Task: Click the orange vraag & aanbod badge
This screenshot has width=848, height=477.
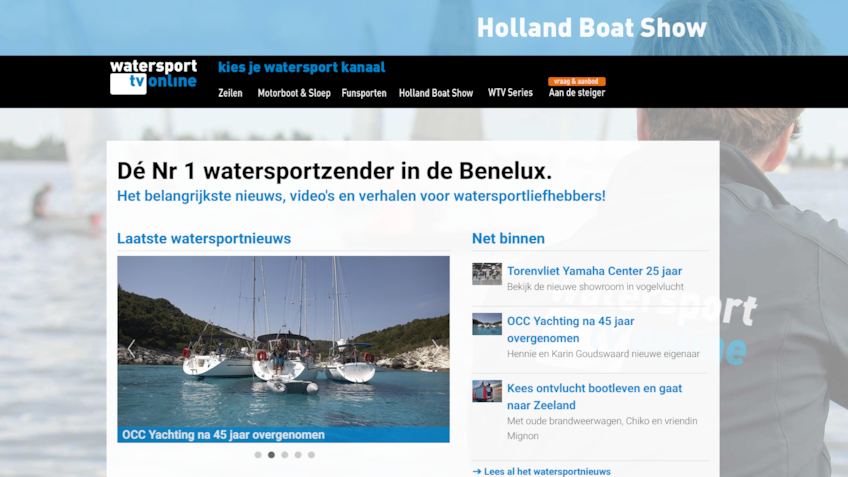Action: [577, 81]
